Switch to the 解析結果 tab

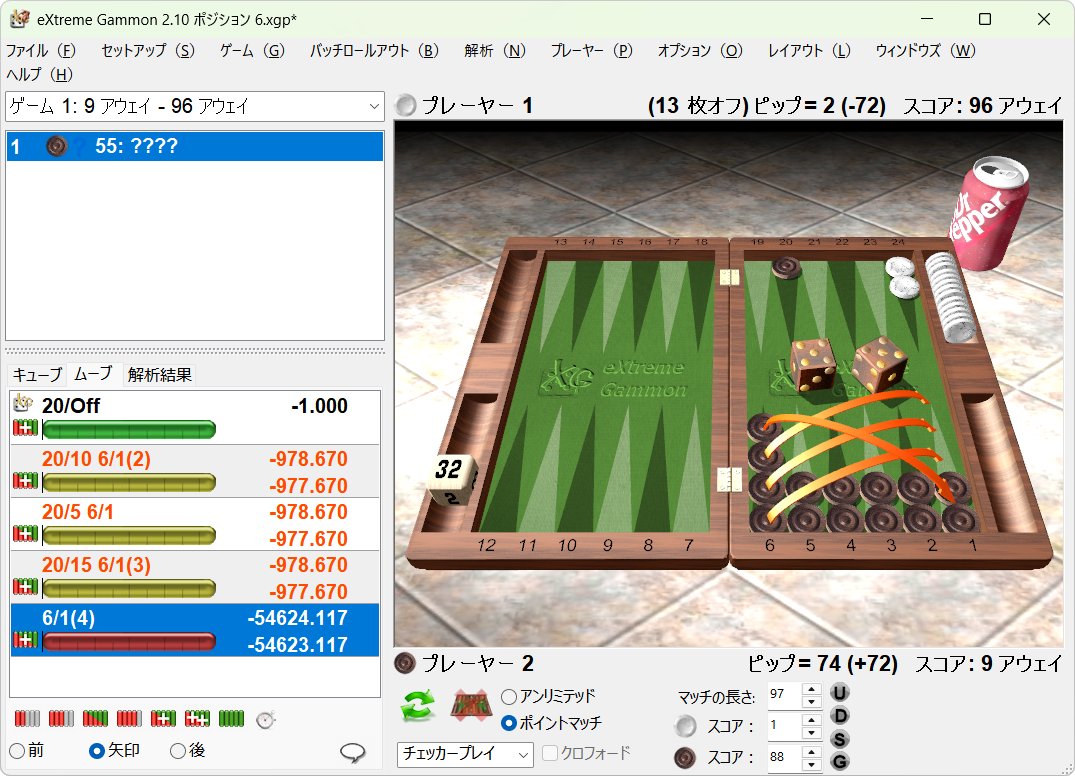(x=159, y=374)
